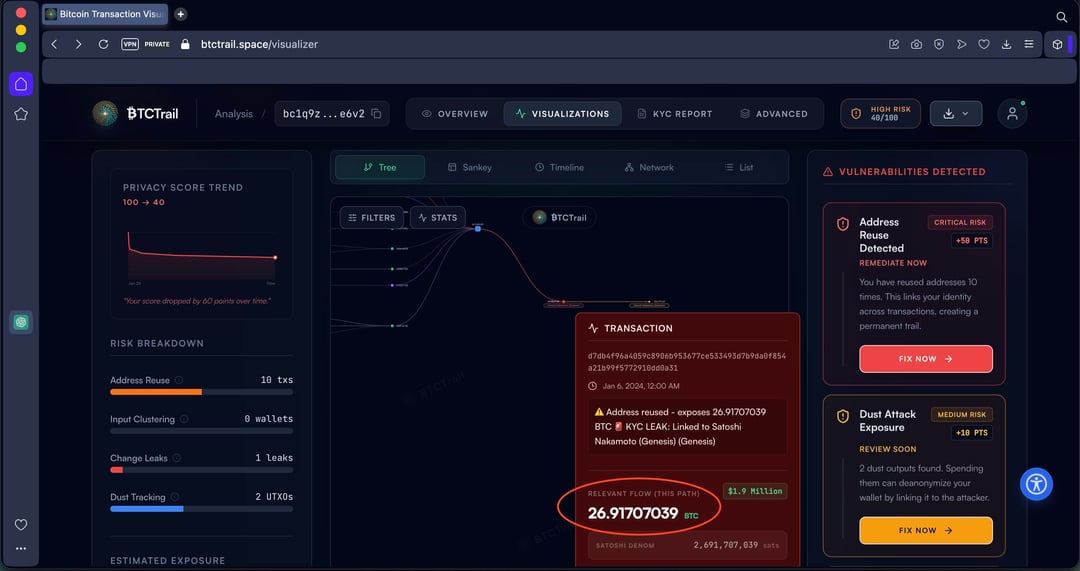Copy the bc1q9z address with the copy icon
Viewport: 1080px width, 571px height.
click(x=376, y=114)
